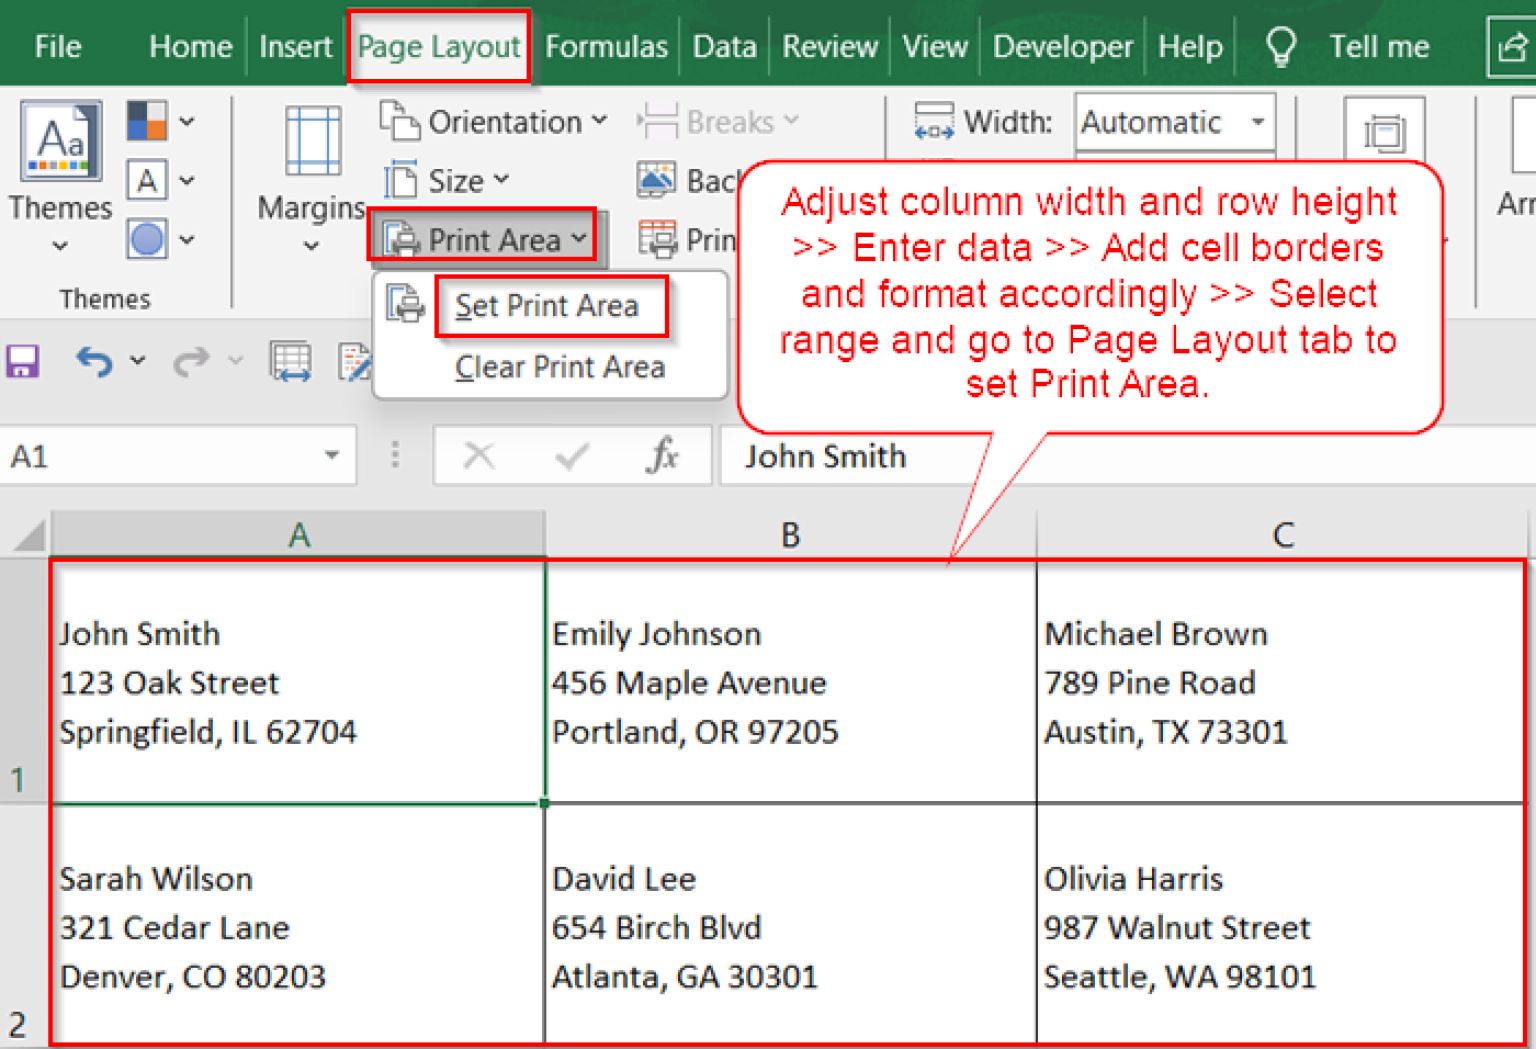
Task: Click the Redo arrow icon
Action: 191,361
